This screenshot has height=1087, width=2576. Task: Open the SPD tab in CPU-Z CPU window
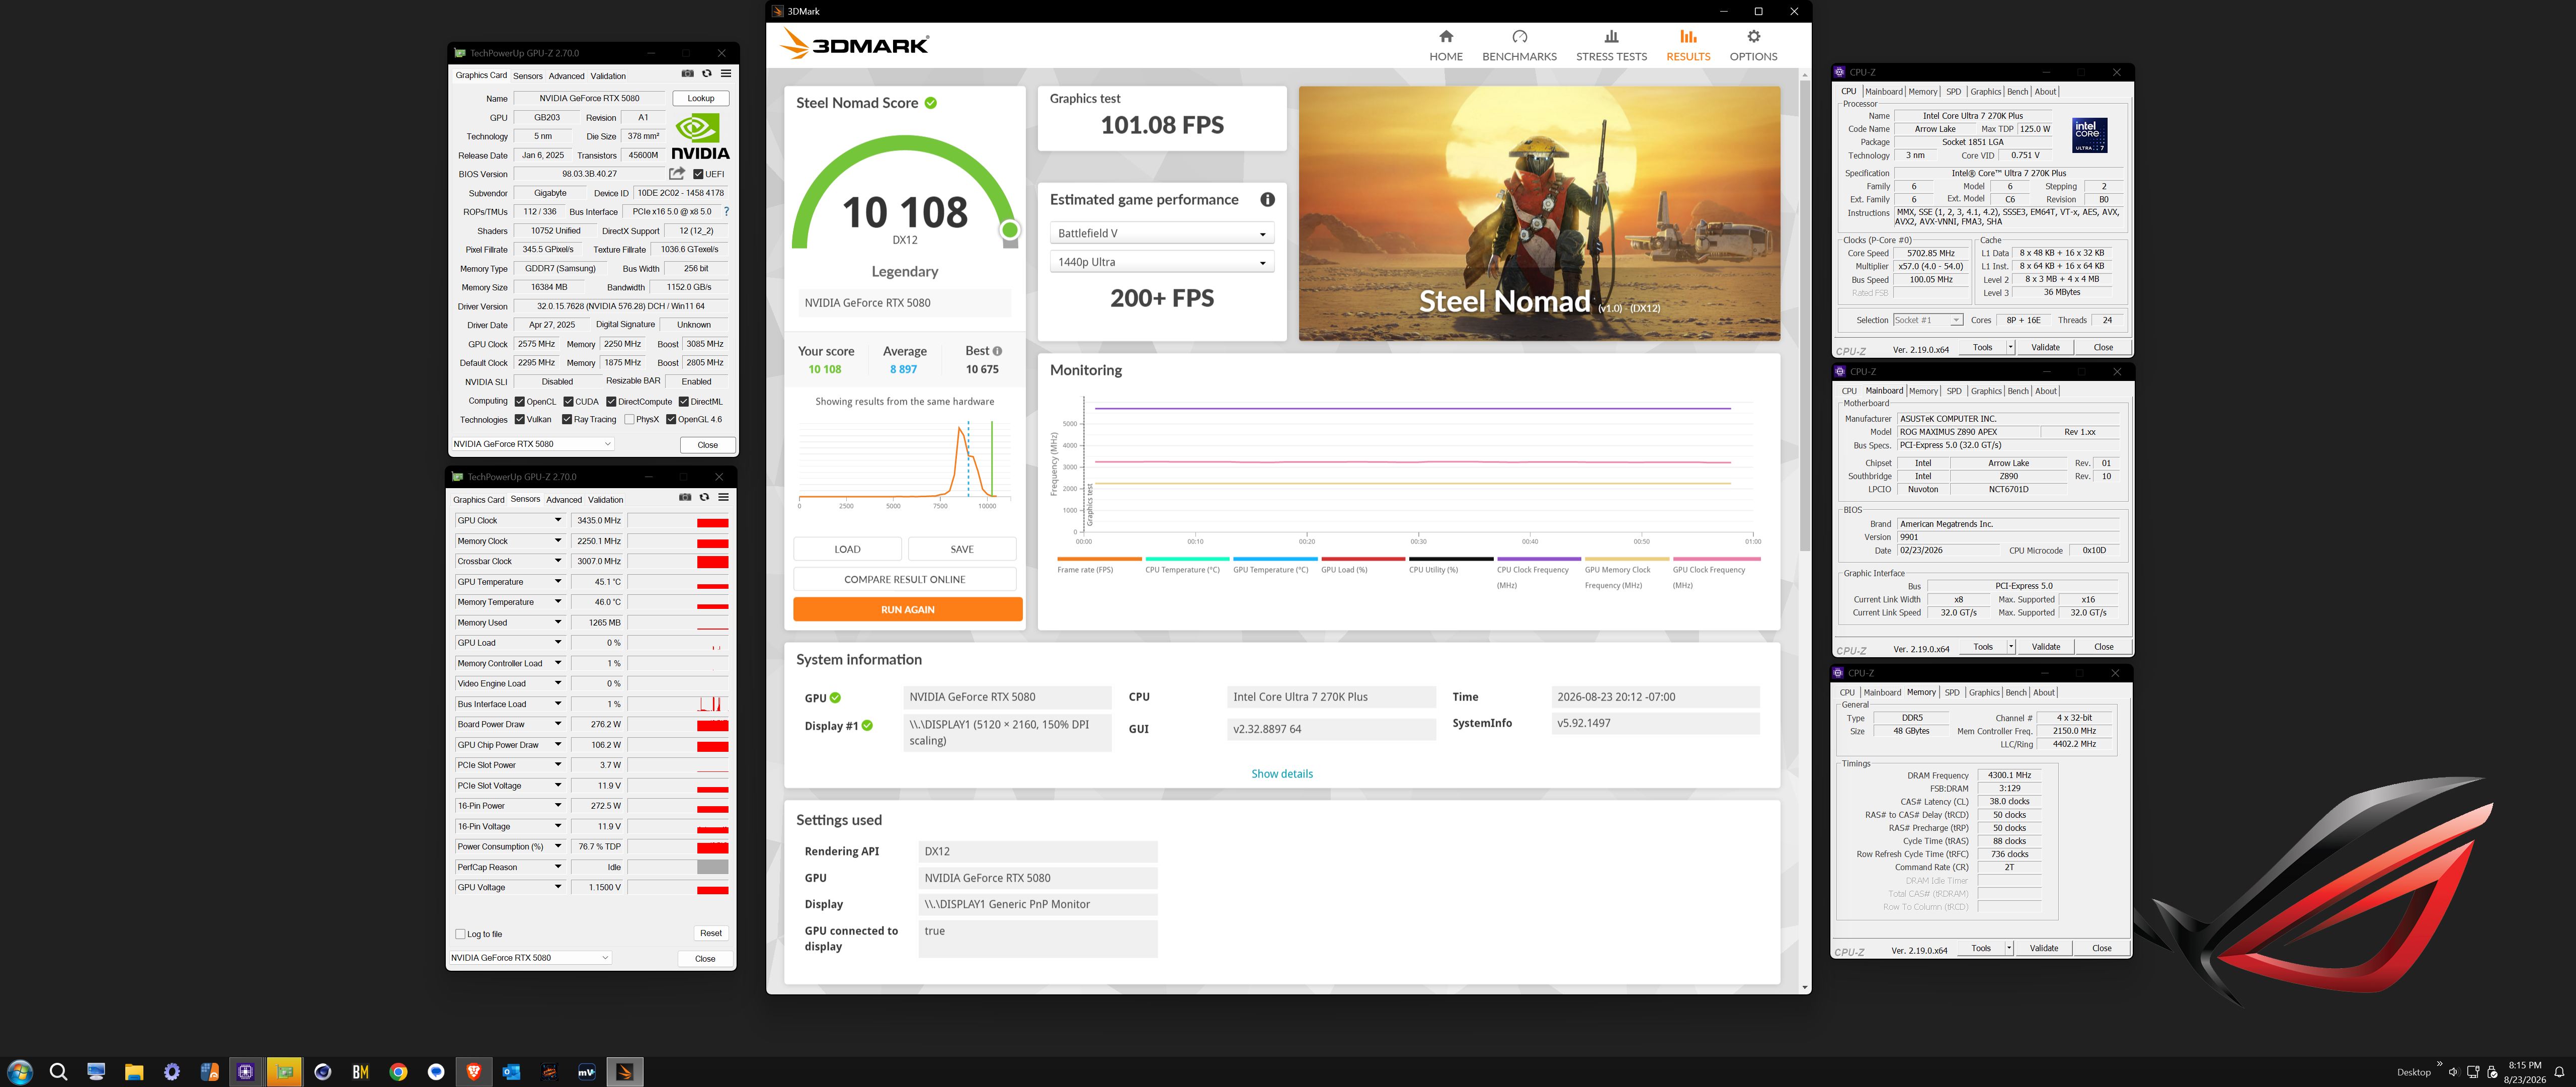tap(1953, 92)
